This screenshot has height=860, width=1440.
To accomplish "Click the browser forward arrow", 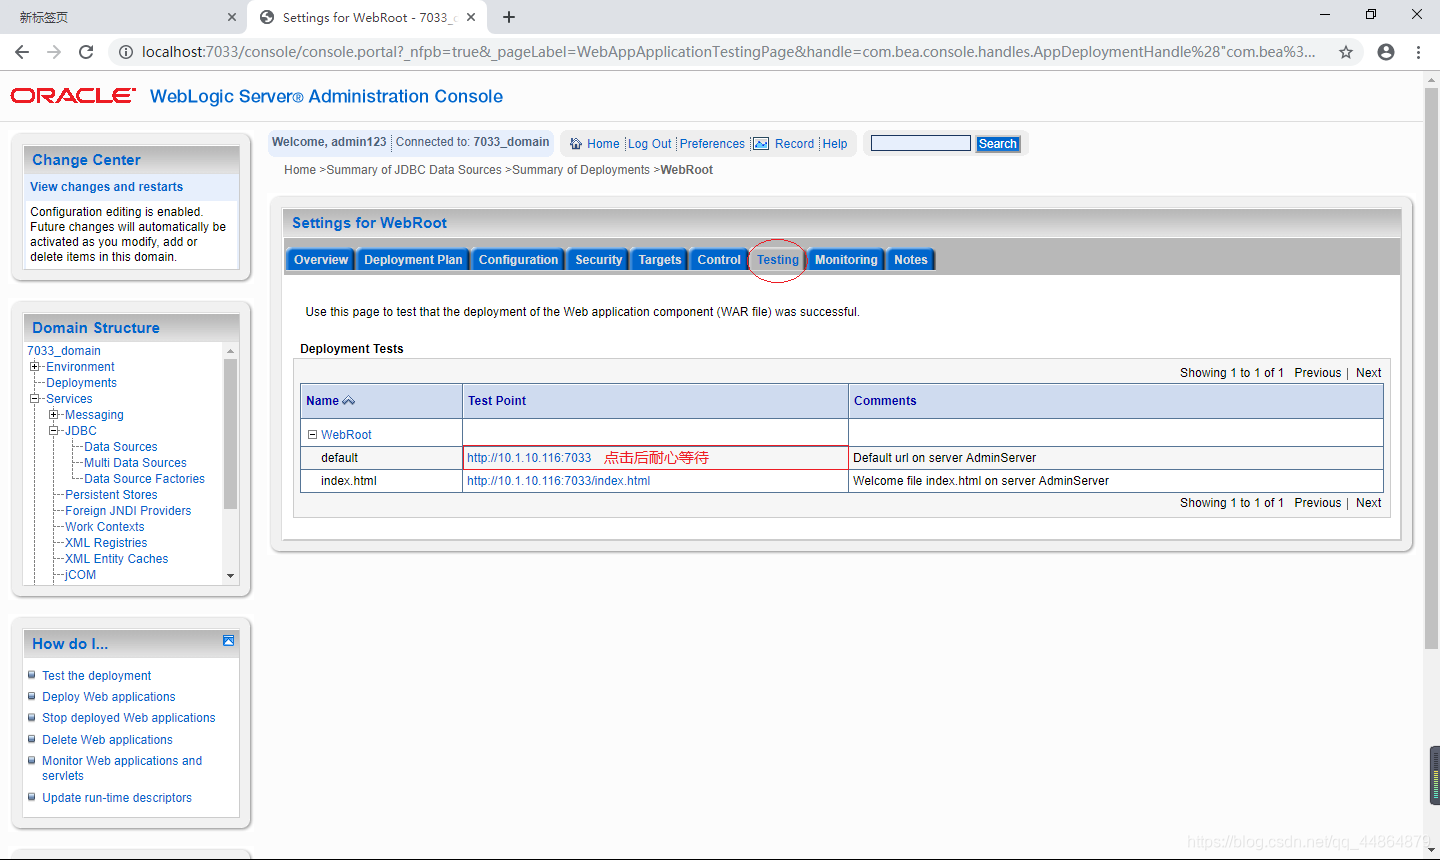I will click(x=54, y=52).
